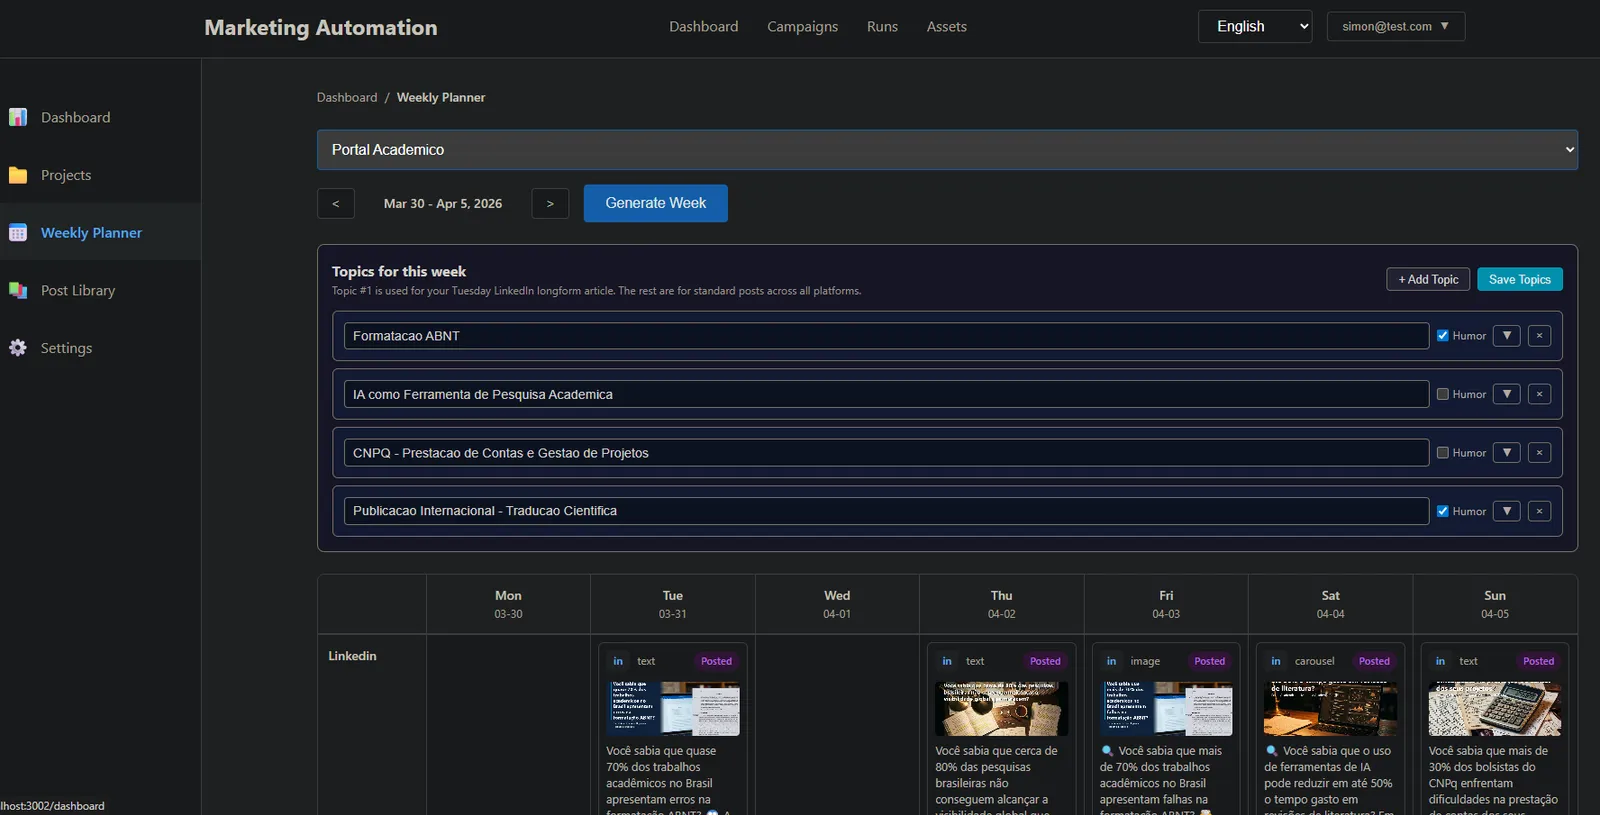Click LinkedIn icon on Friday image post
Screen dimensions: 1600x815
pos(1111,661)
